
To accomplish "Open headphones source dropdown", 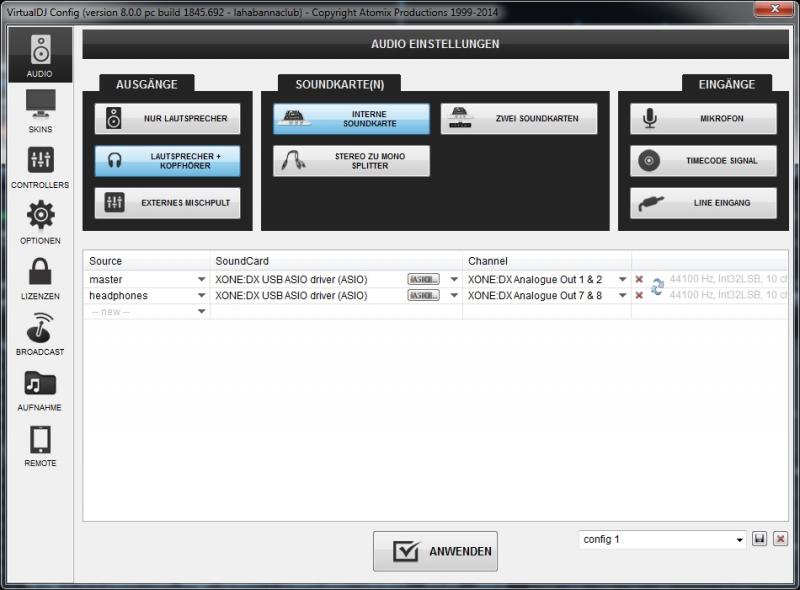I will pyautogui.click(x=202, y=296).
